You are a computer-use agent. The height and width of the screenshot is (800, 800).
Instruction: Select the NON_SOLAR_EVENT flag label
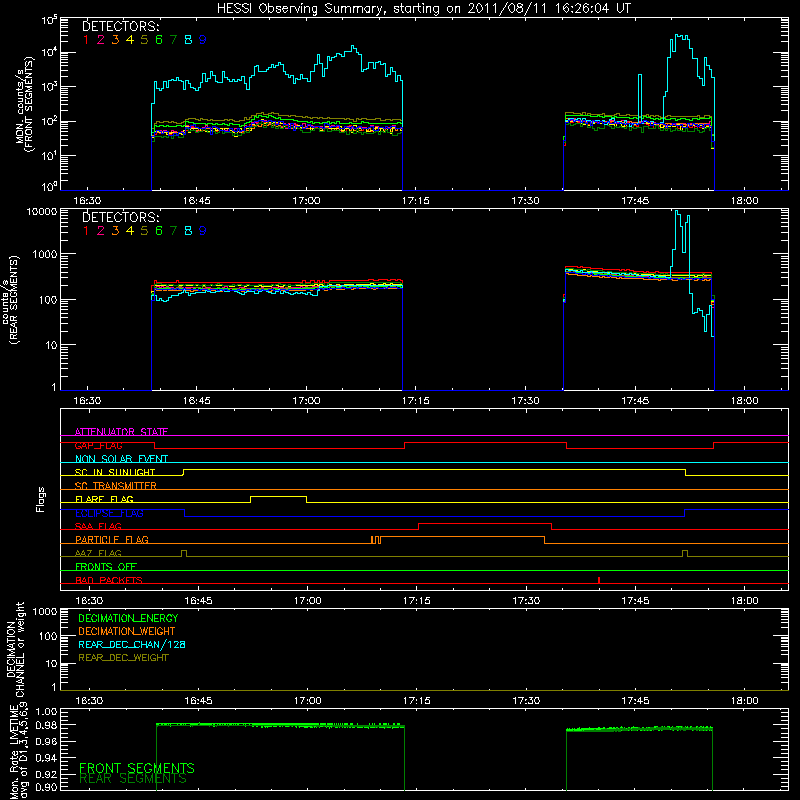121,459
